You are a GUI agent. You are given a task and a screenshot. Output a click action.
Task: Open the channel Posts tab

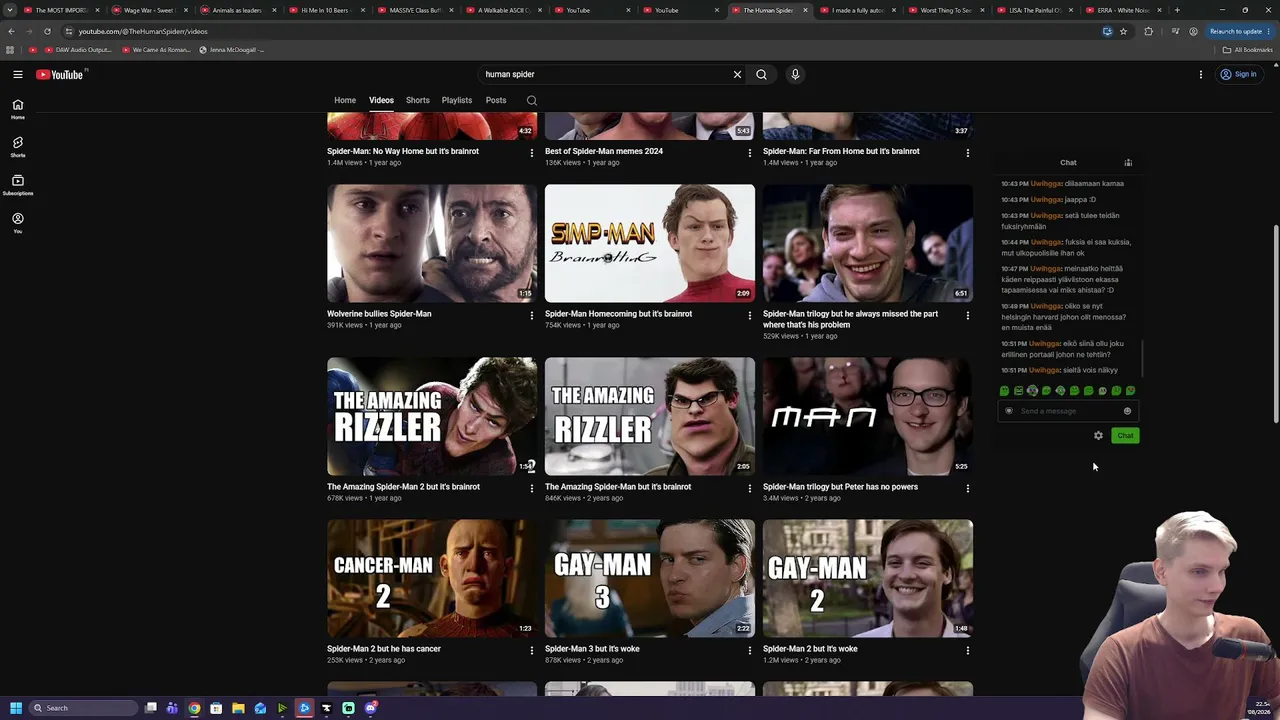tap(496, 100)
